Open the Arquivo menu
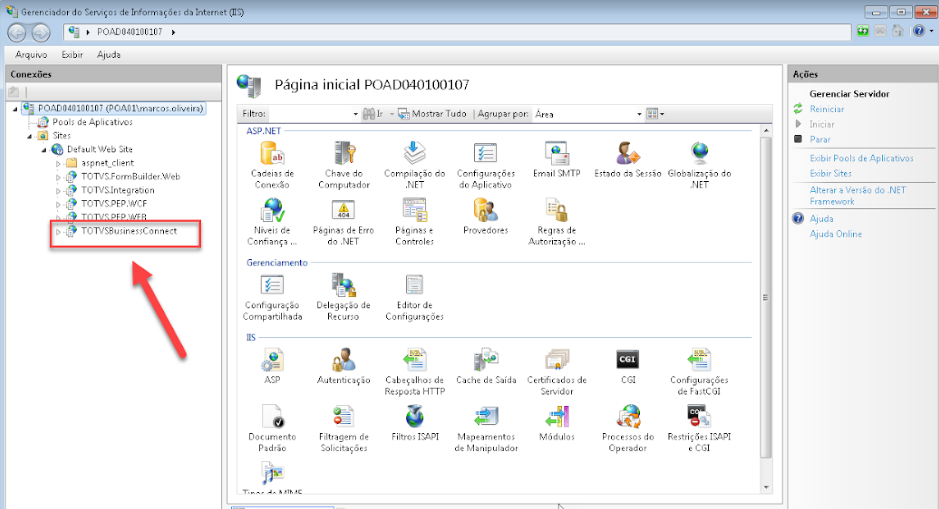The height and width of the screenshot is (509, 939). click(31, 54)
